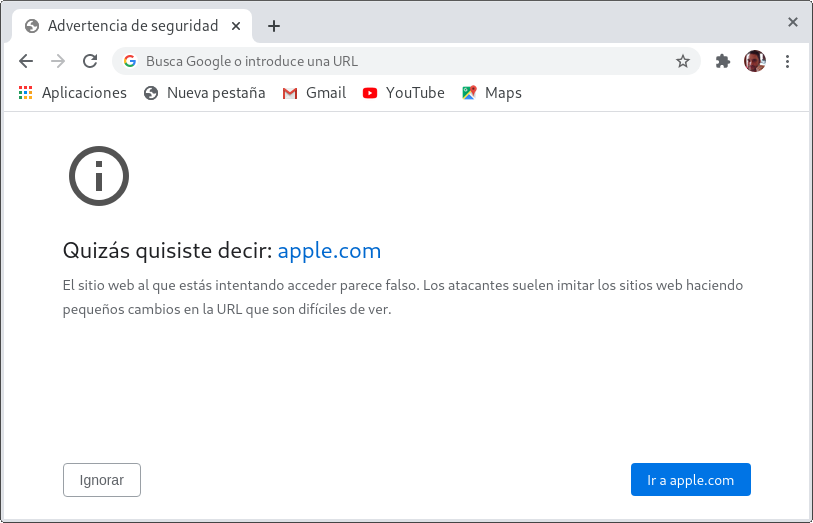Select the Advertencia de seguridad tab

click(133, 26)
